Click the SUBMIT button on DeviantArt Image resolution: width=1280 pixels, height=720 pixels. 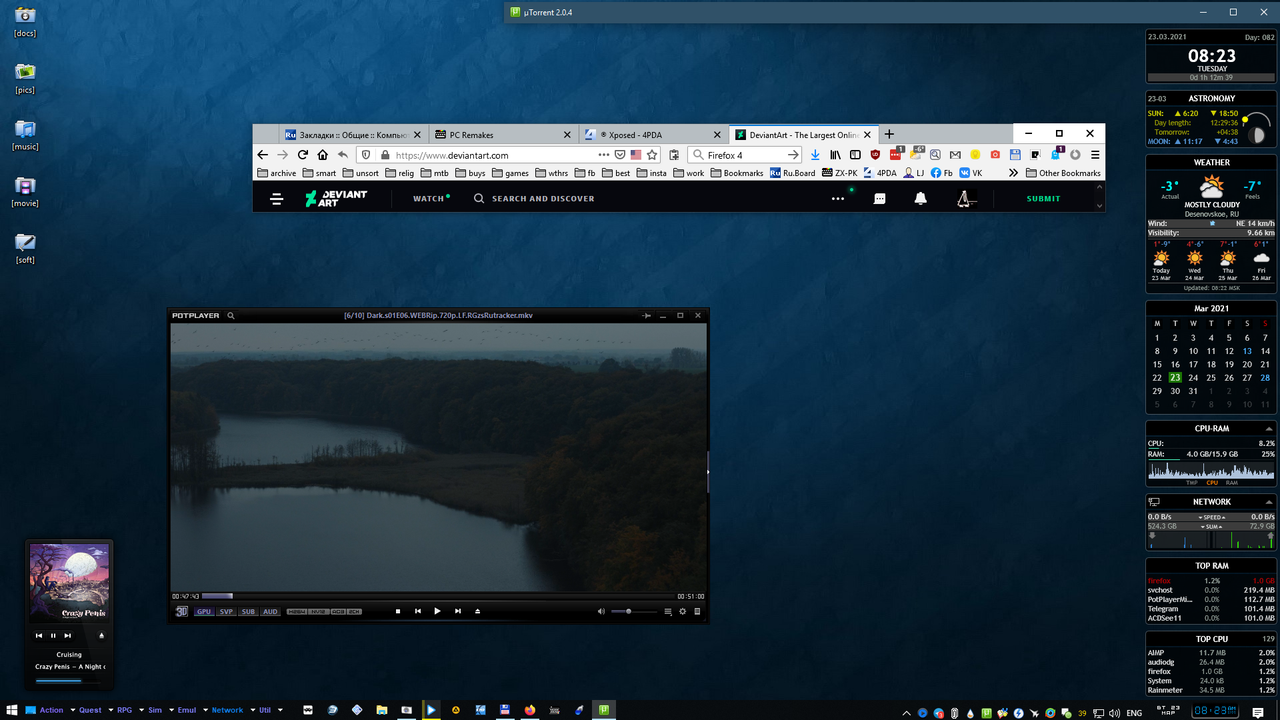coord(1043,198)
